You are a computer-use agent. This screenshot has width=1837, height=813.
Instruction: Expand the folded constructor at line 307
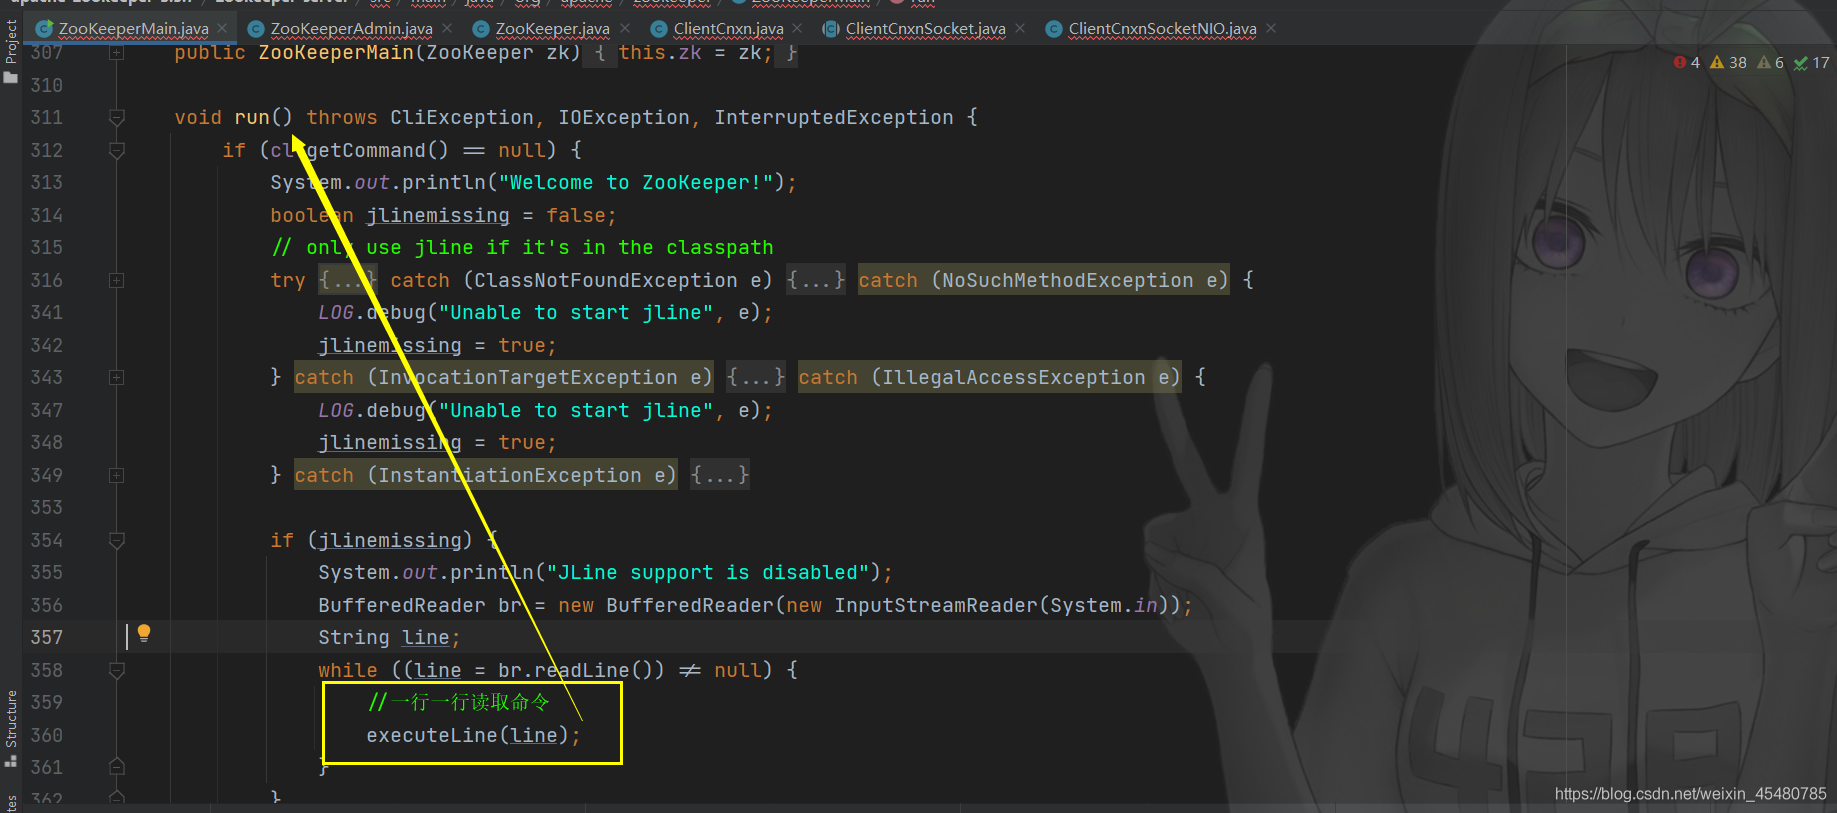(x=117, y=53)
